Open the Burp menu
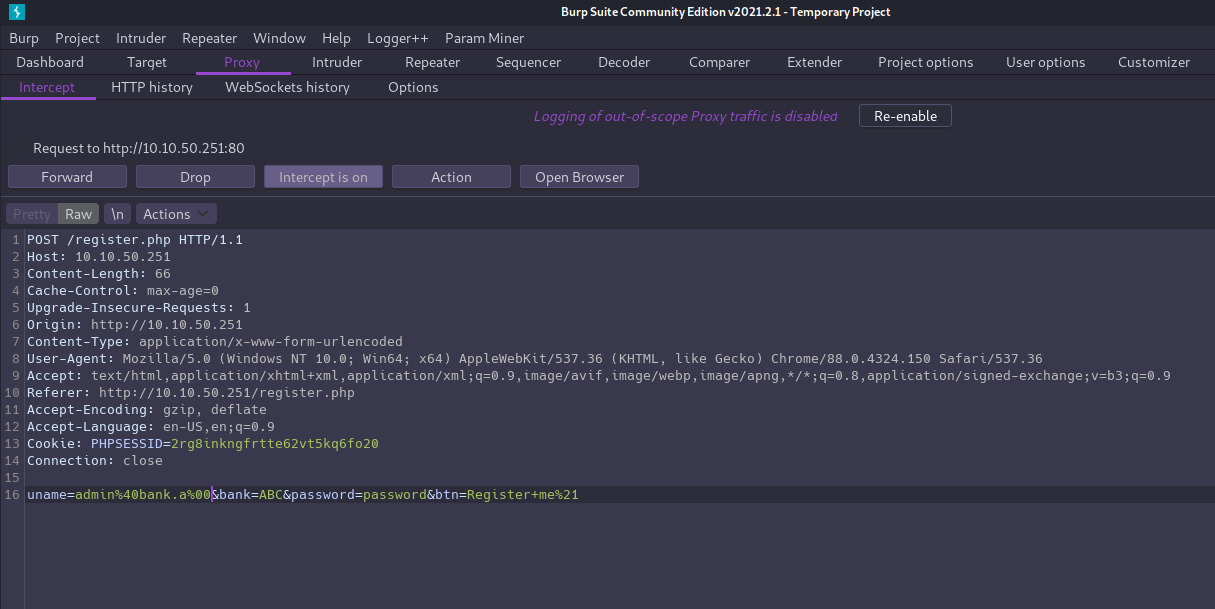This screenshot has height=609, width=1215. tap(24, 38)
